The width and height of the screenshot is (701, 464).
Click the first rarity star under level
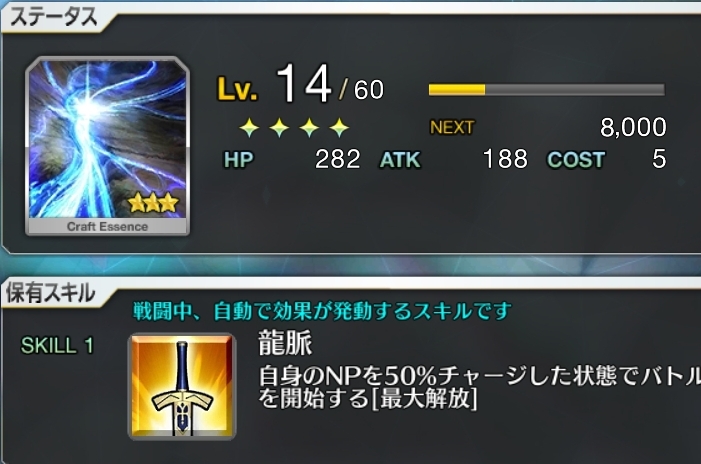click(249, 128)
